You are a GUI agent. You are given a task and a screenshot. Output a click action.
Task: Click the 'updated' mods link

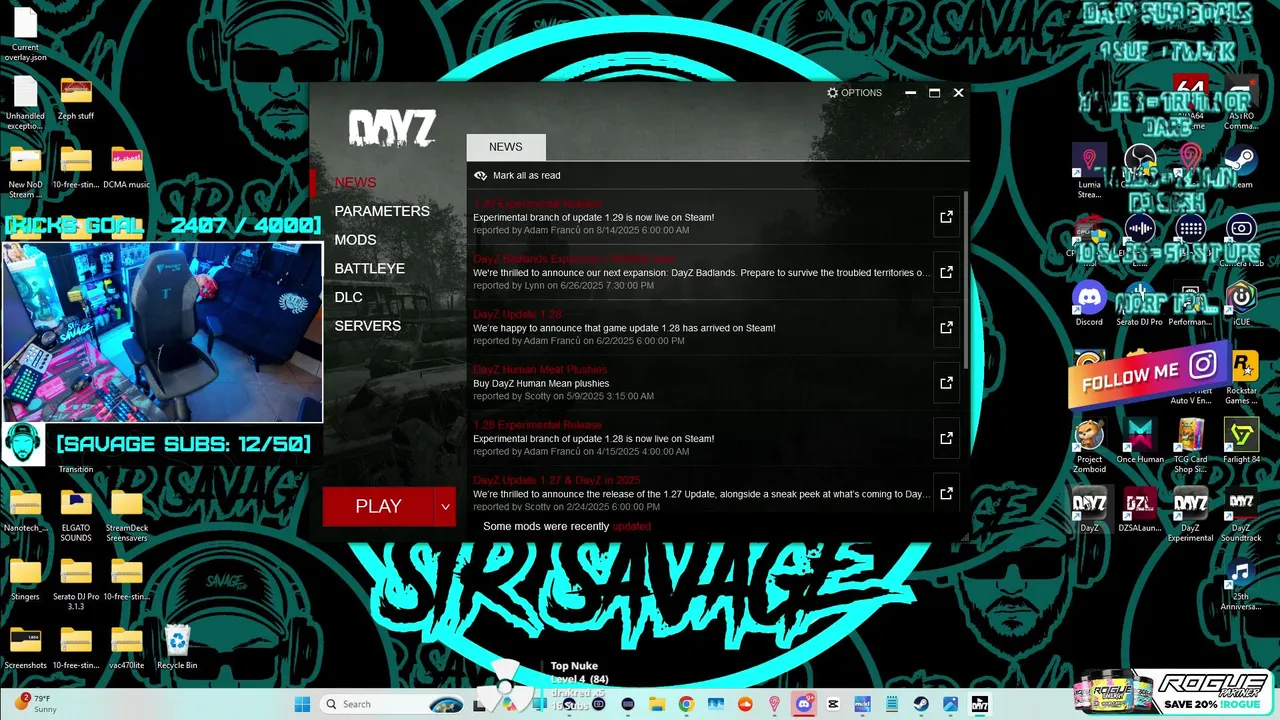(x=631, y=526)
